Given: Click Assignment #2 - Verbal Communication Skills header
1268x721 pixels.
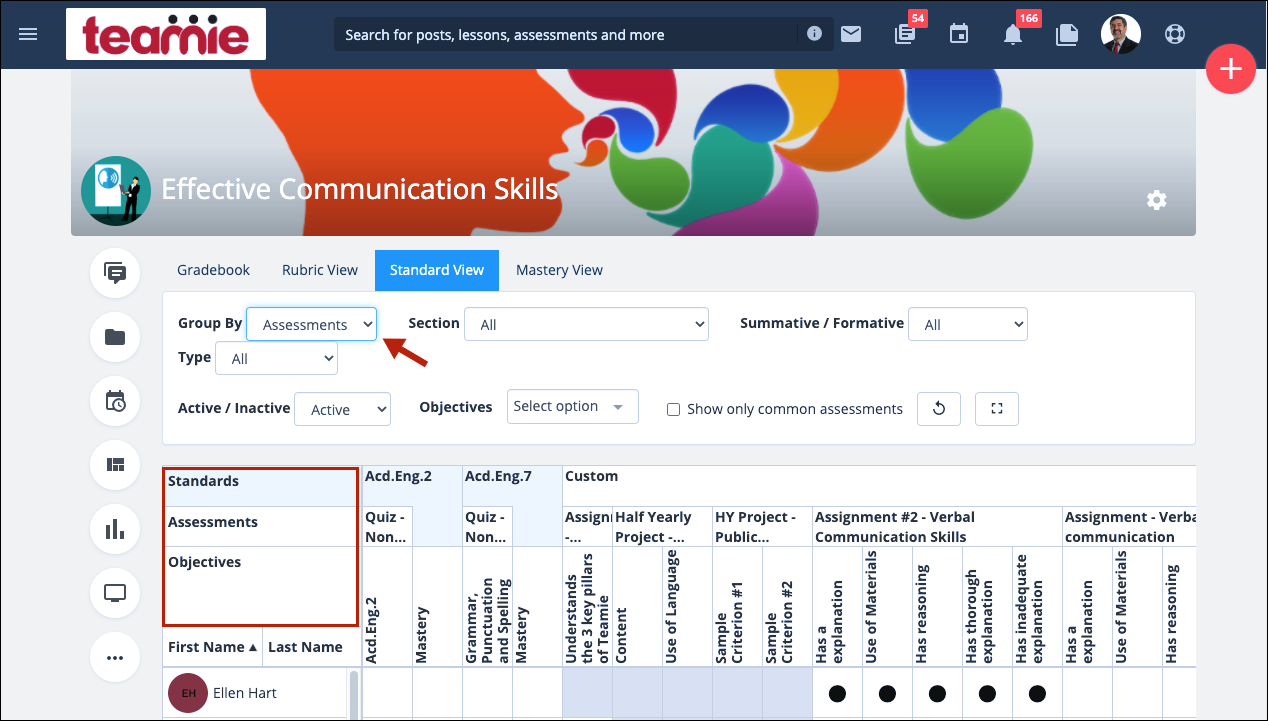Looking at the screenshot, I should point(936,527).
